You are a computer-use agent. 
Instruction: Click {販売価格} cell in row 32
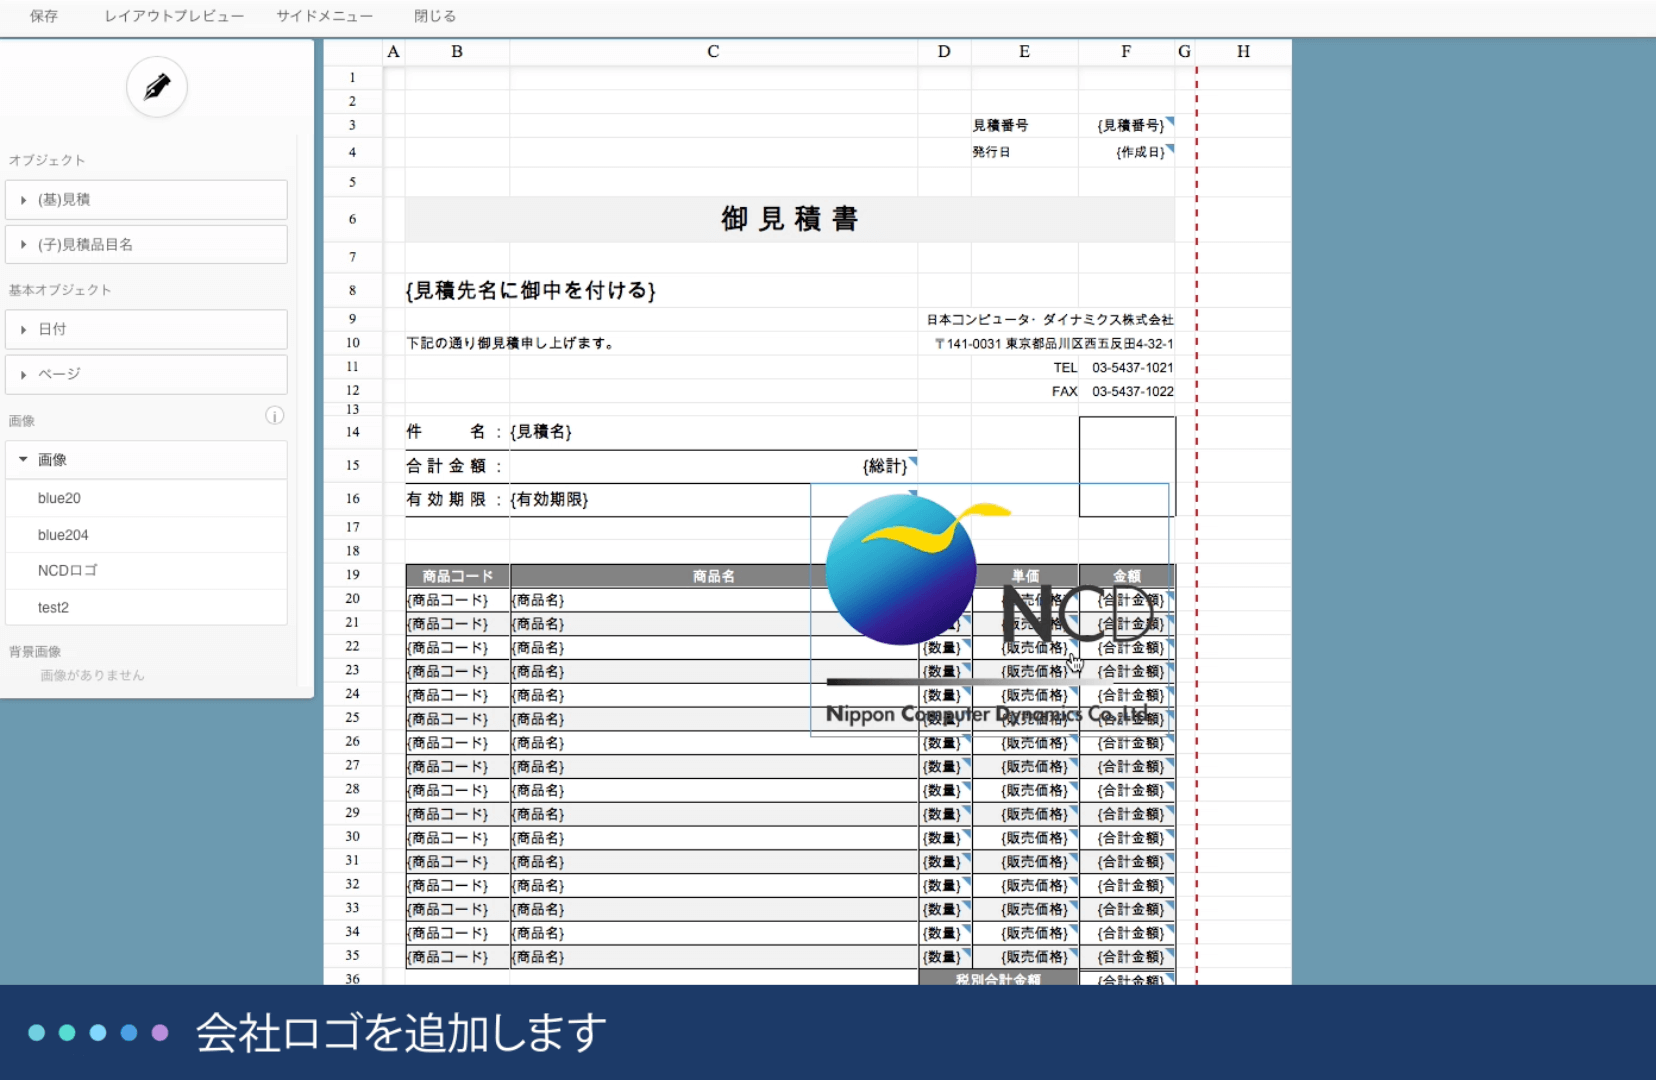pyautogui.click(x=1025, y=885)
